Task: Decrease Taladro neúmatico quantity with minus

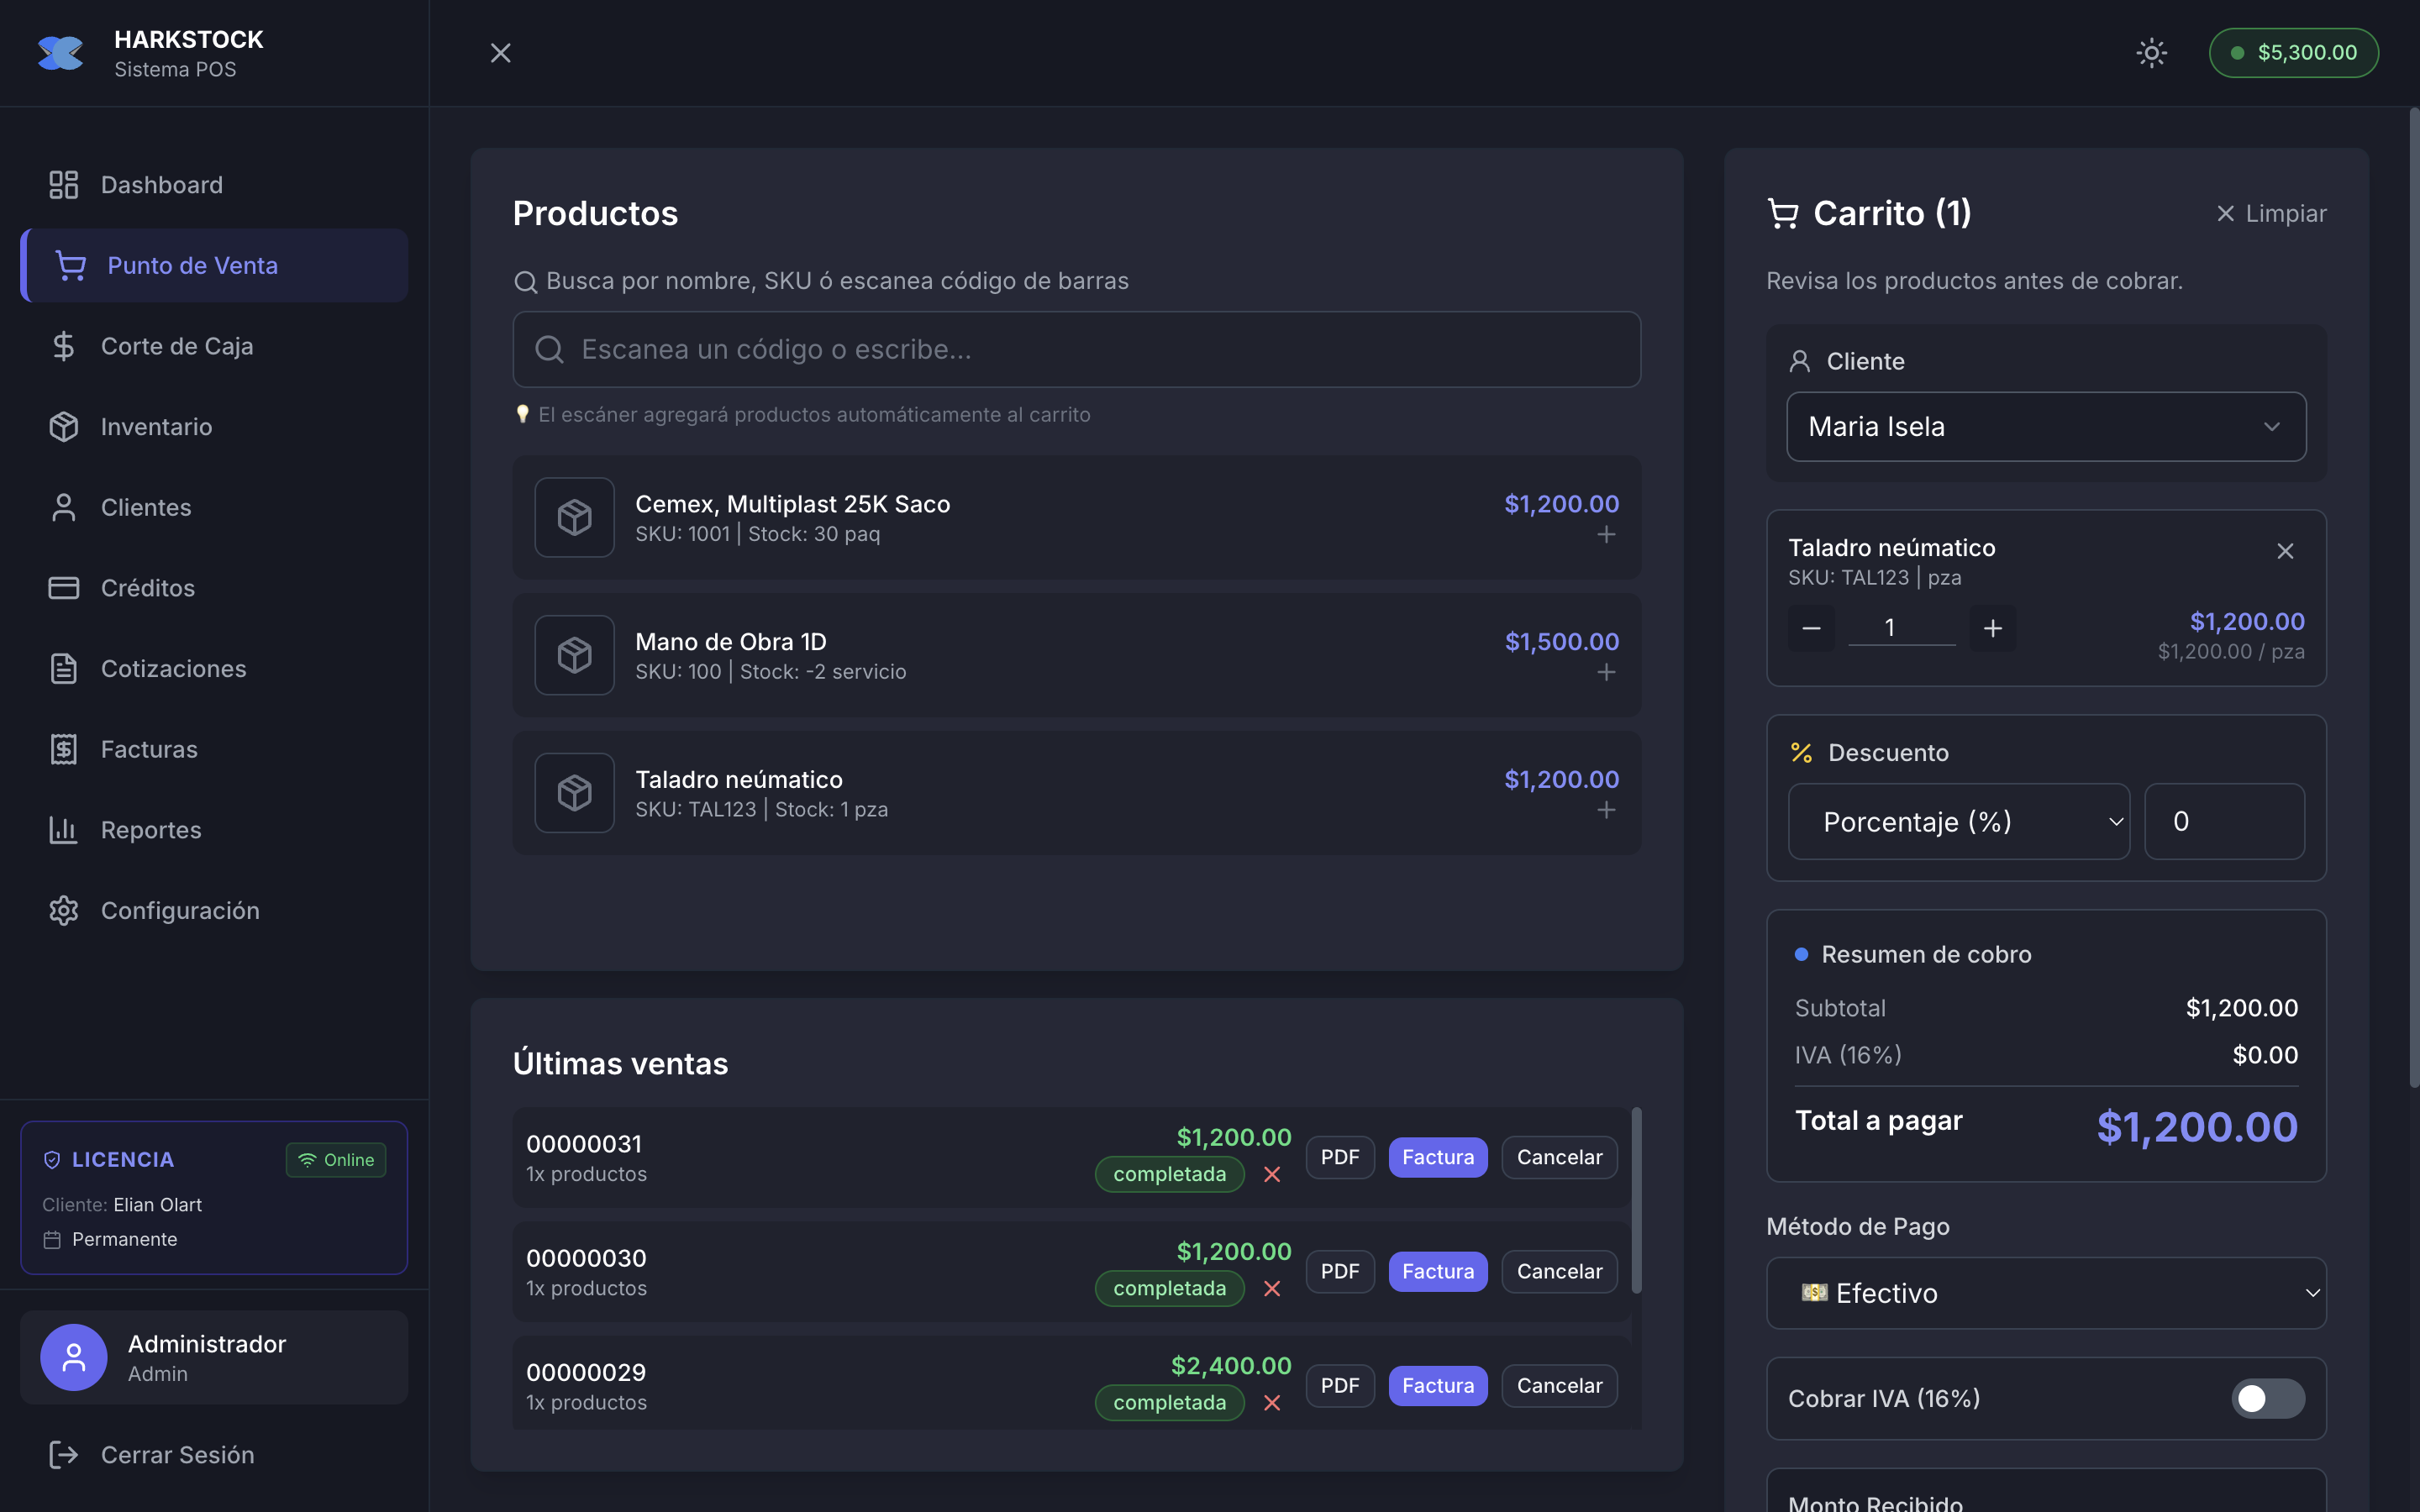Action: pos(1811,628)
